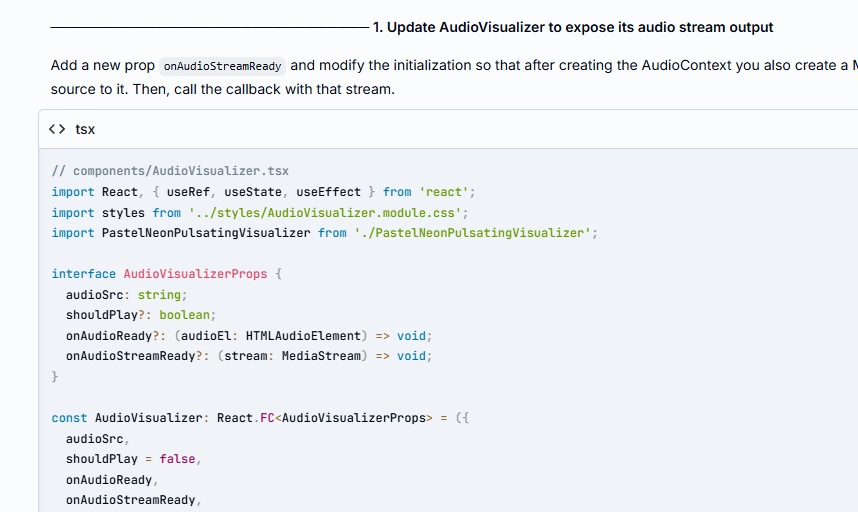The height and width of the screenshot is (512, 858).
Task: Click the tsx language label
Action: click(x=85, y=130)
